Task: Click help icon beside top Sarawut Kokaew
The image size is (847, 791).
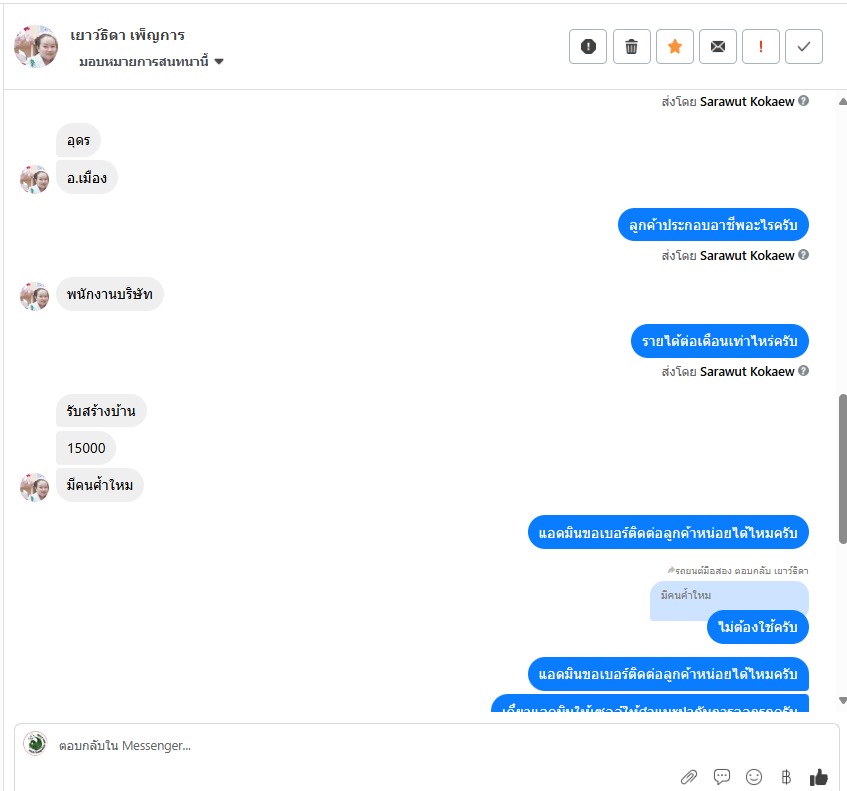Action: coord(803,101)
